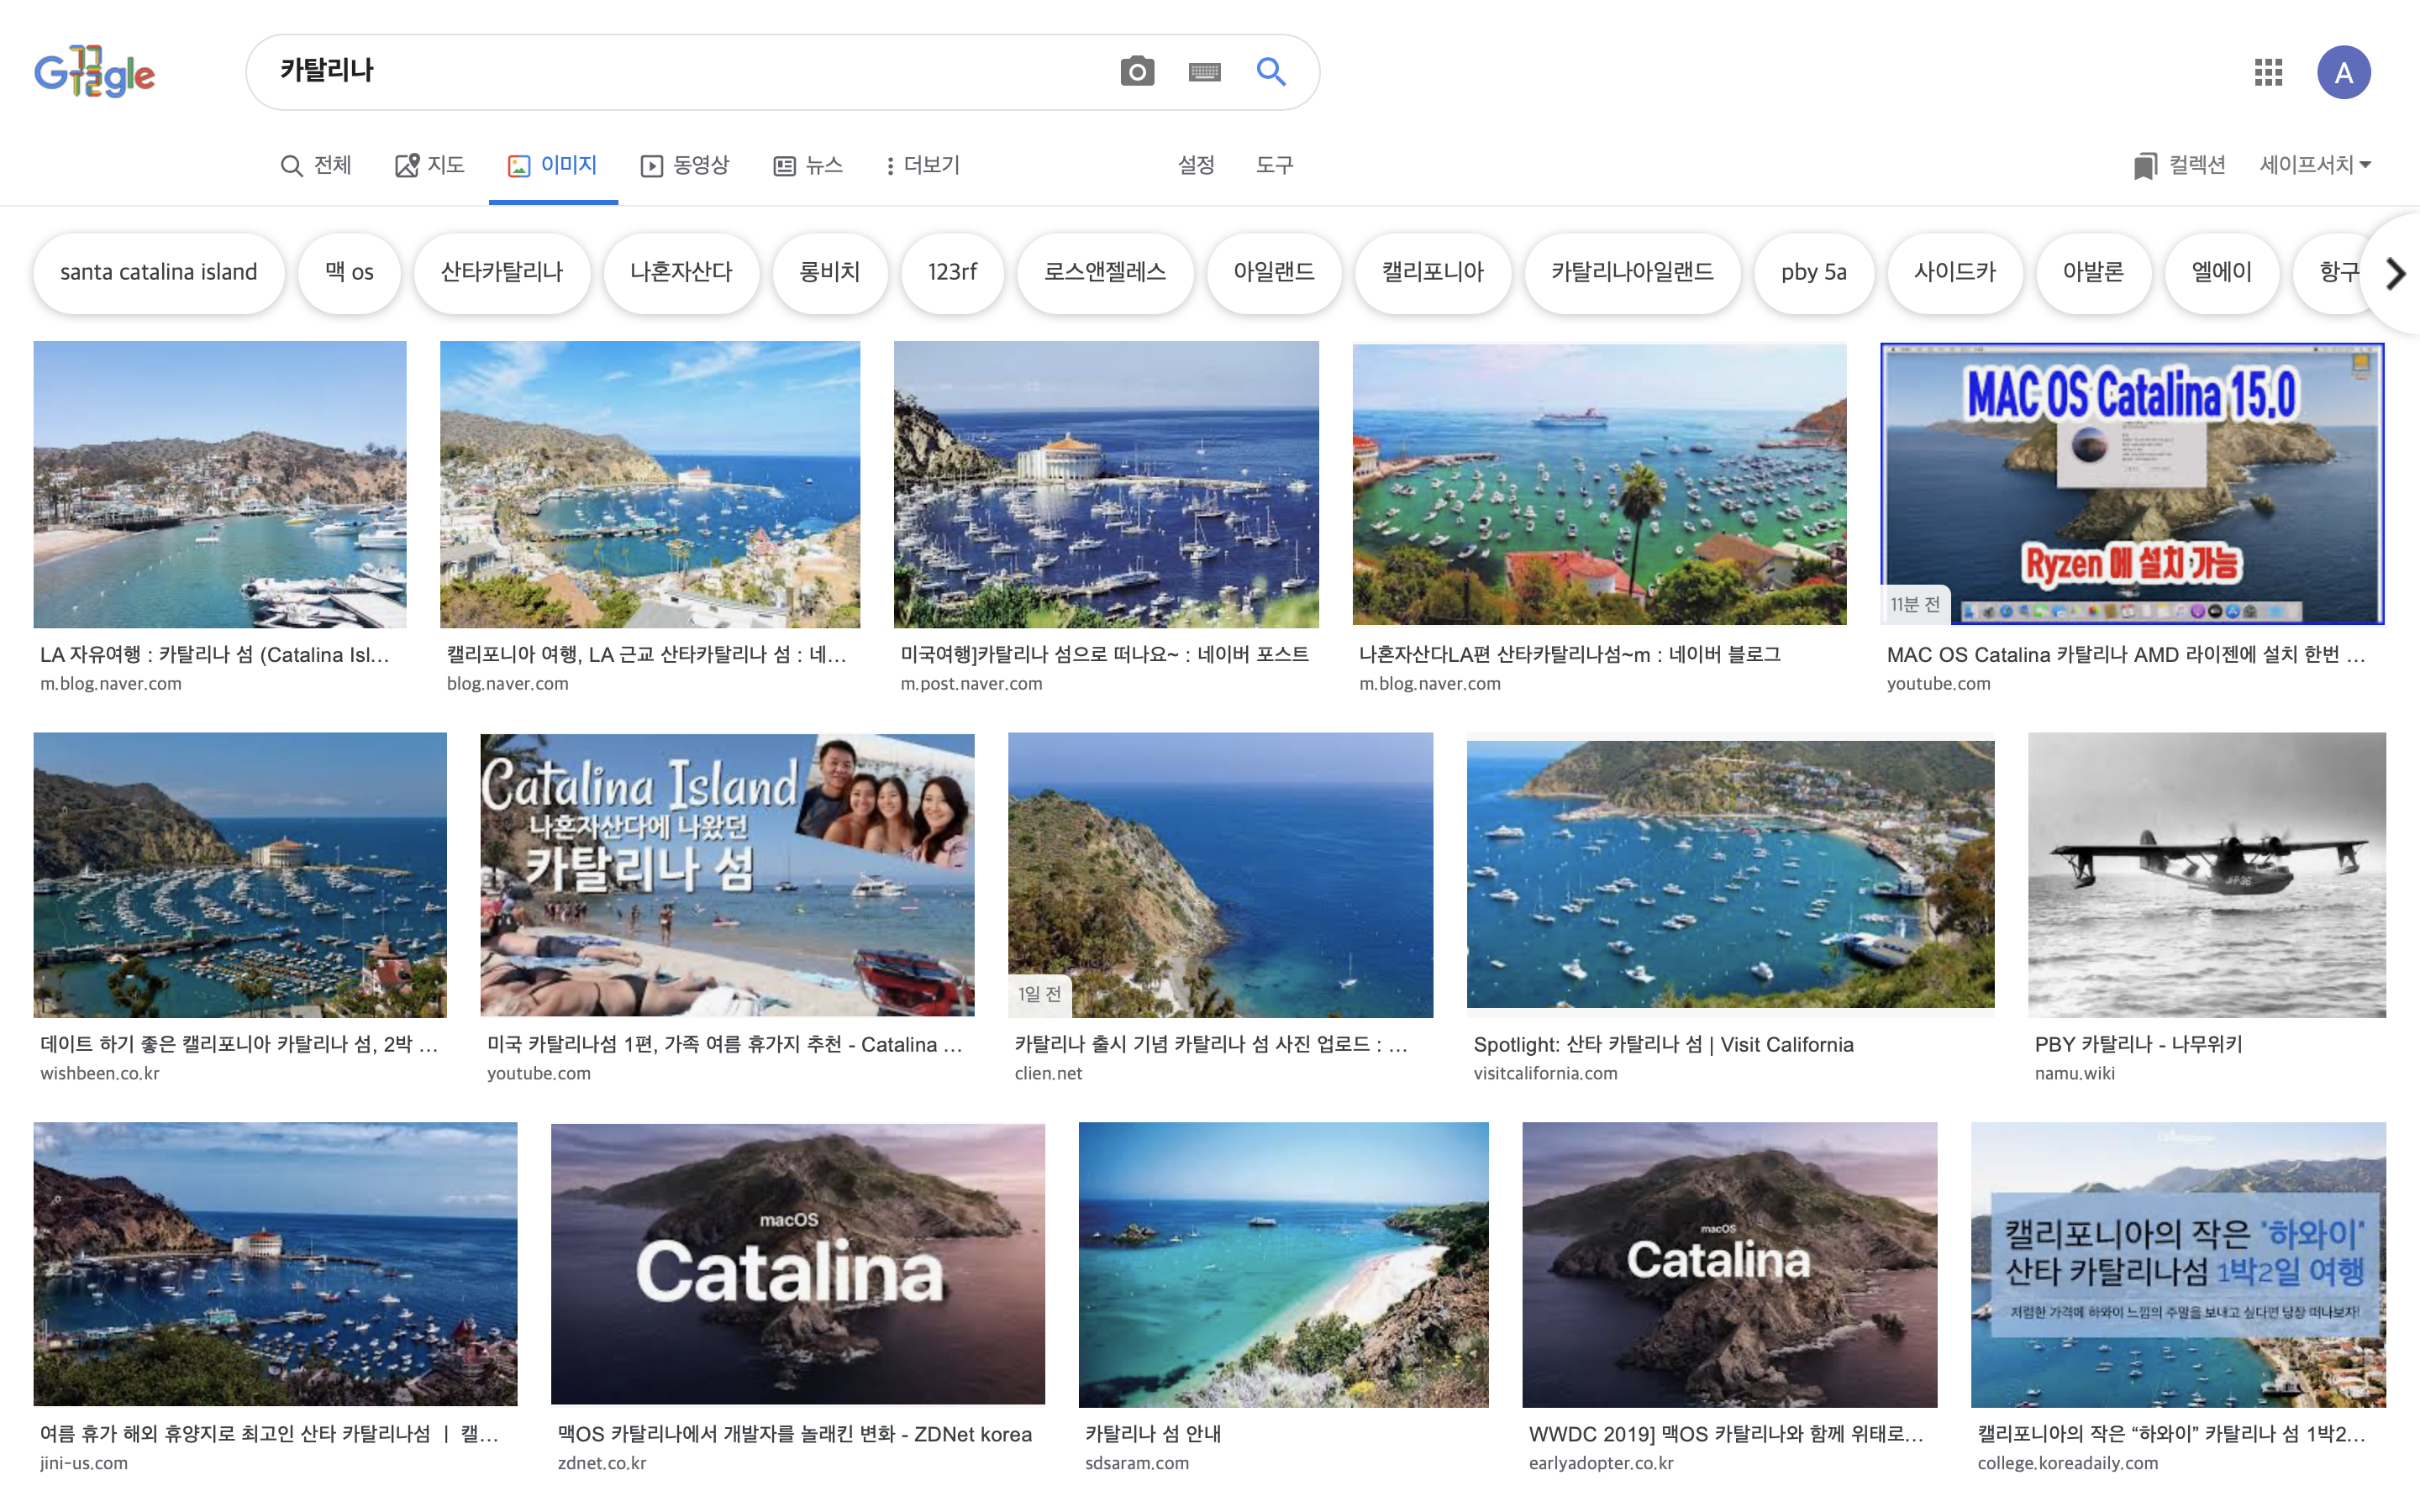Expand the 세이프서치 dropdown
Image resolution: width=2420 pixels, height=1512 pixels.
[2314, 165]
